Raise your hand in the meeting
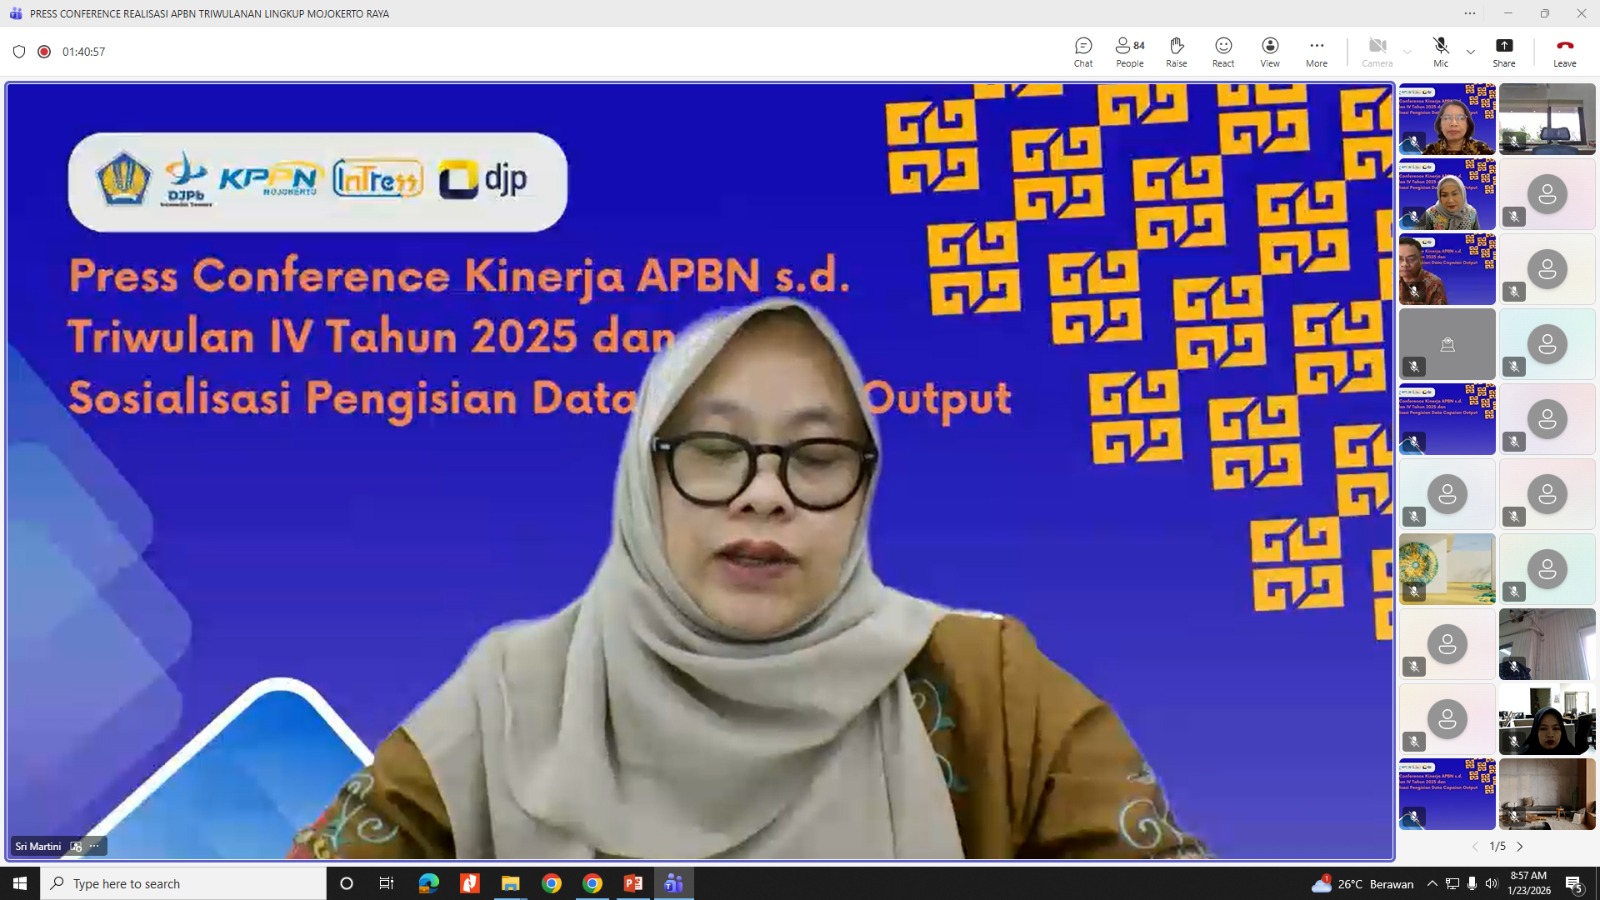The width and height of the screenshot is (1600, 900). point(1176,52)
